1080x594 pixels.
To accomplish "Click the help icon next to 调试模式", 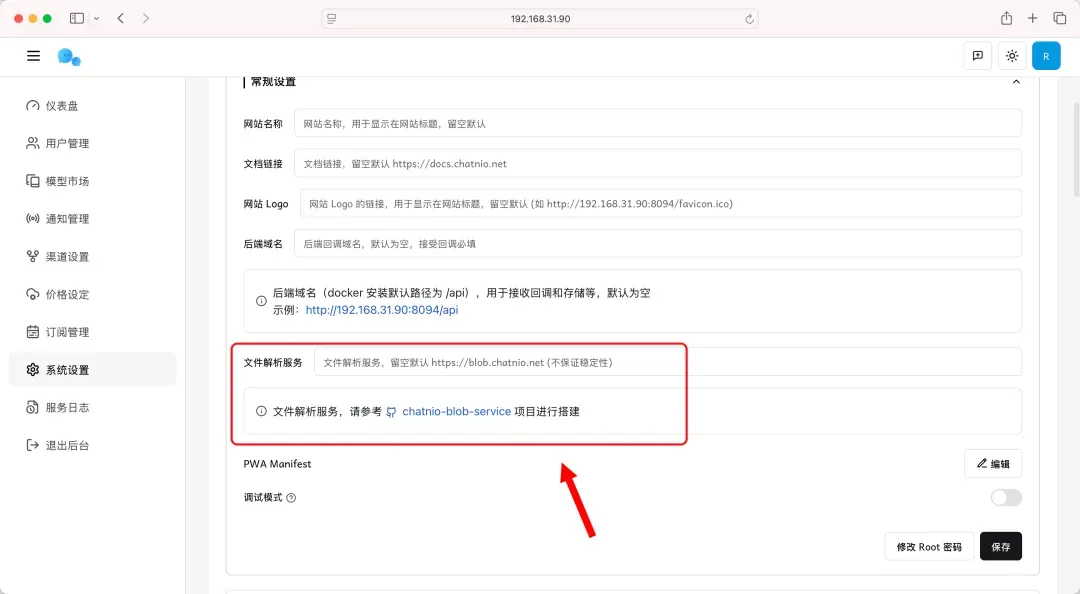I will pos(291,498).
